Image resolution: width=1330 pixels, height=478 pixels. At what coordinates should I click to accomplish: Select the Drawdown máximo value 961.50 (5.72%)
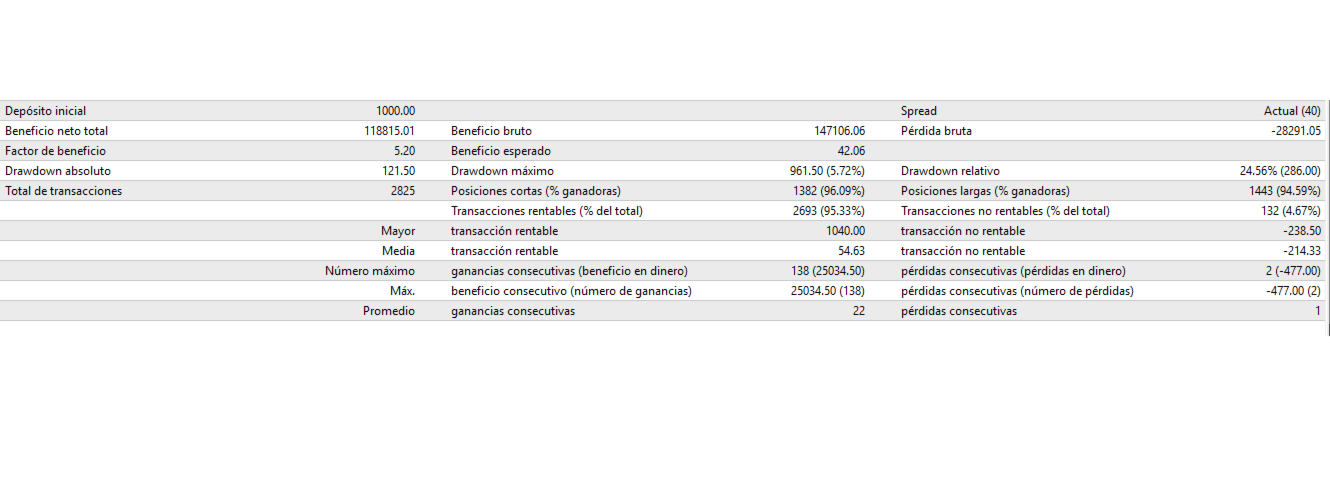(827, 171)
